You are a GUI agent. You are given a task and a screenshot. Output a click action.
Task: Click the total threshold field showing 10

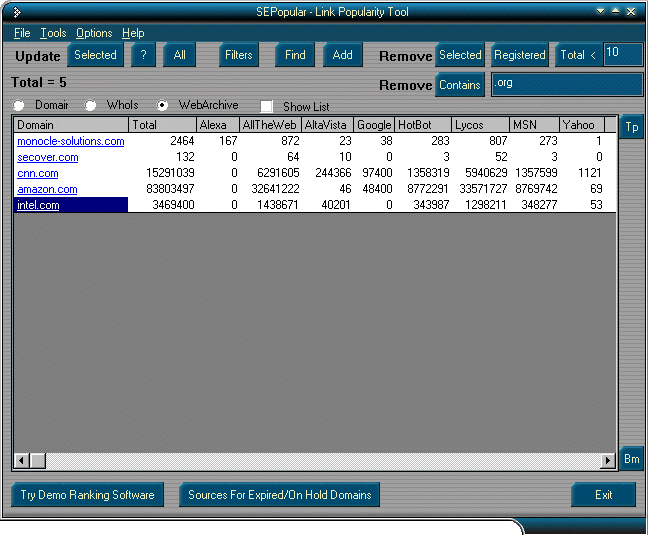click(x=624, y=54)
